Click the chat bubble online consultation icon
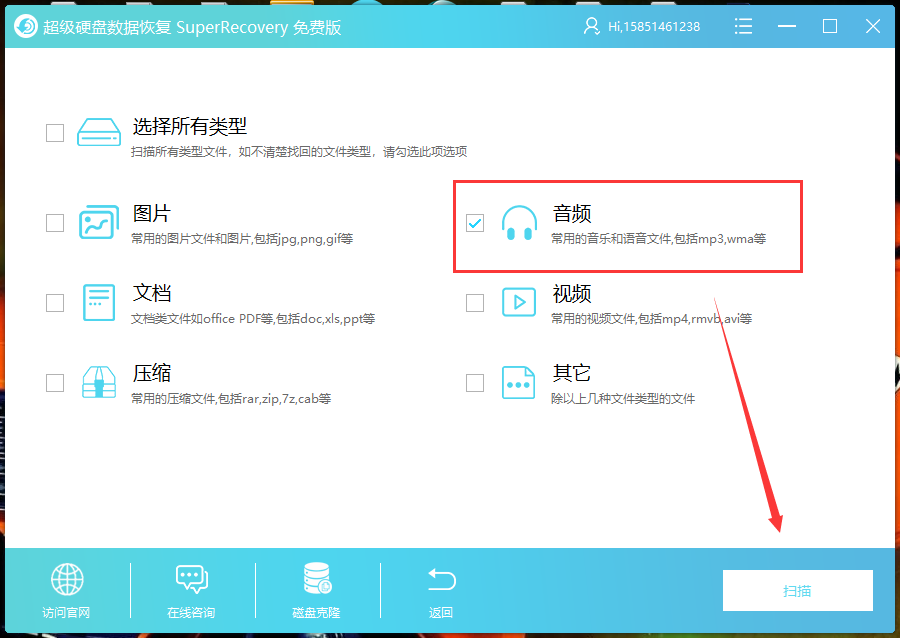900x638 pixels. point(192,579)
